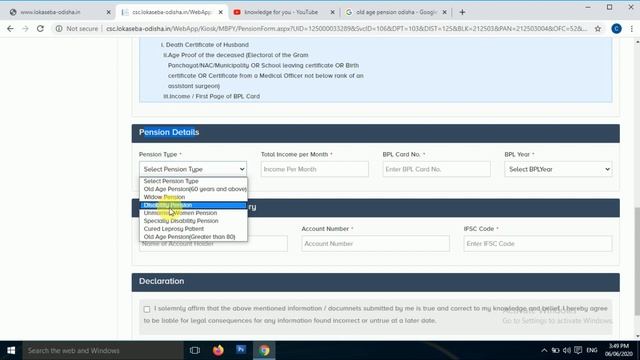Screen dimensions: 640x360
Task: Select highlighted Disability Pension option
Action: pos(193,205)
